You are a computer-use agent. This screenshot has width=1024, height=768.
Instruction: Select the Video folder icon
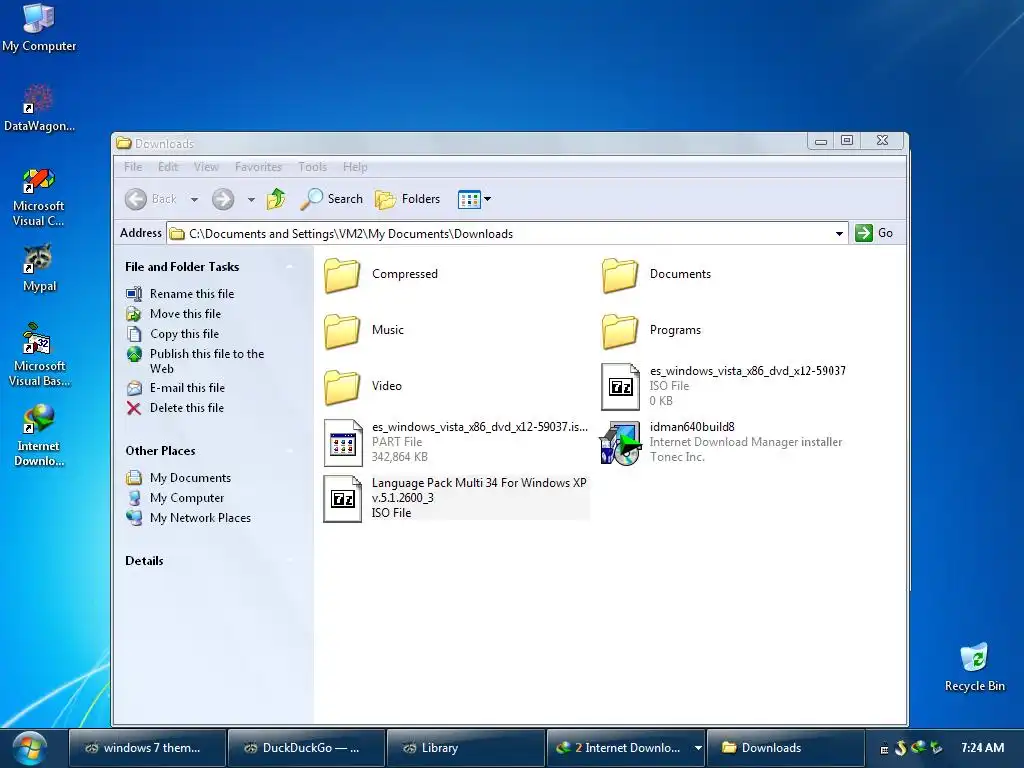[x=342, y=387]
